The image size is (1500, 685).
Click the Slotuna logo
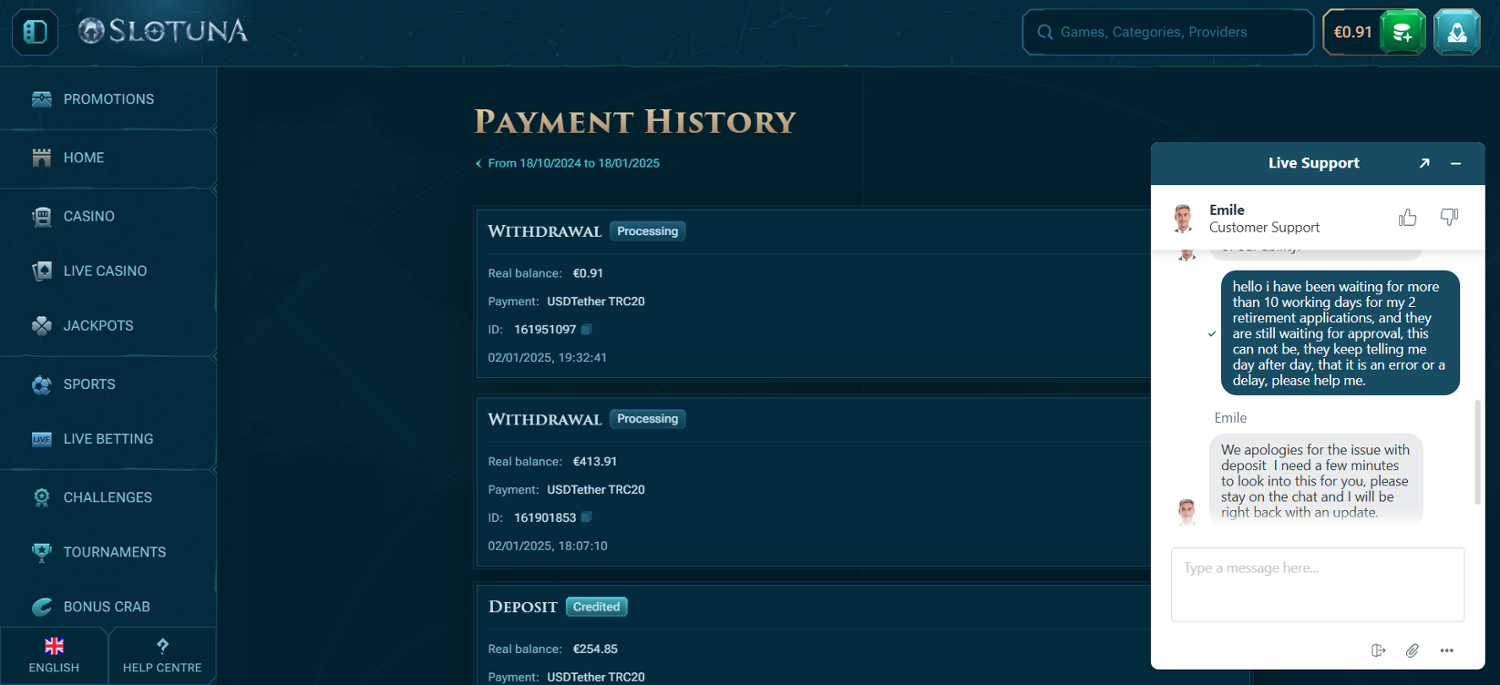point(164,32)
